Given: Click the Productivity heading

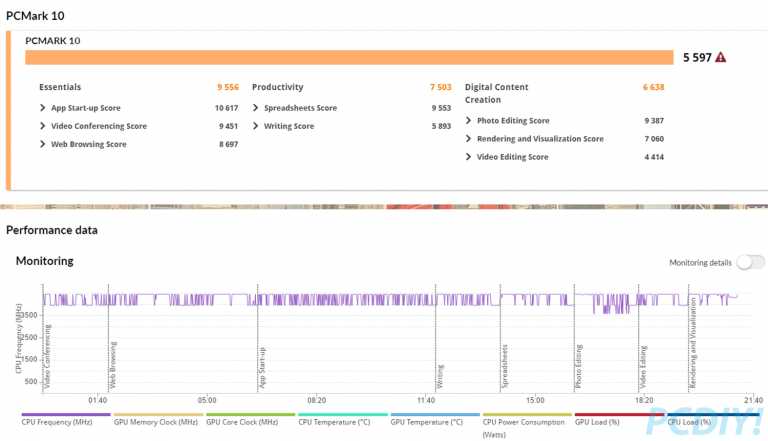Looking at the screenshot, I should (278, 87).
